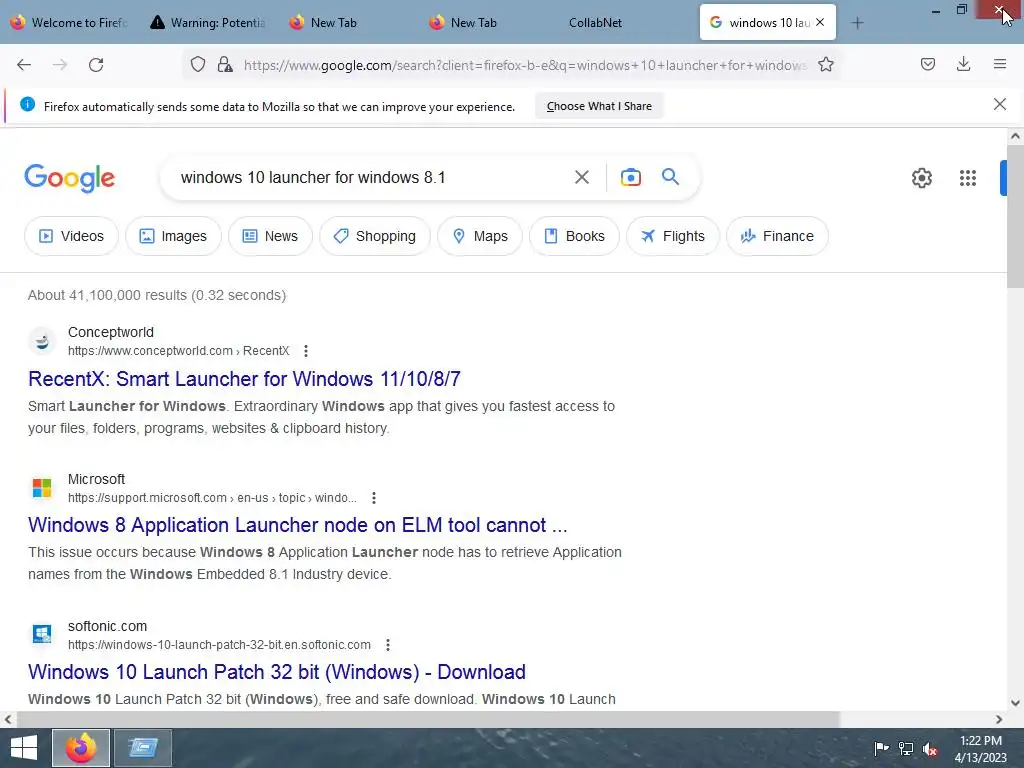The height and width of the screenshot is (768, 1024).
Task: Click the scroll left arrow
Action: 8,720
